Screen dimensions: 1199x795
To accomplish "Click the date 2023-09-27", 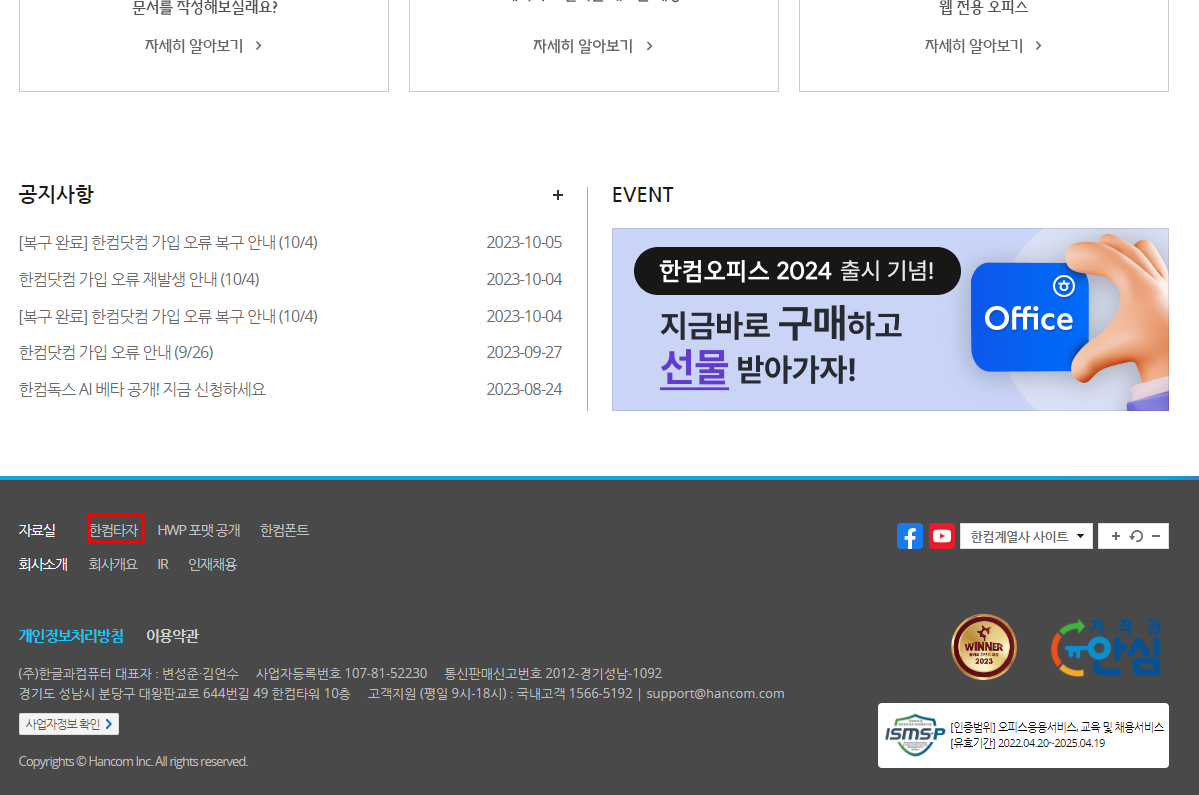I will pos(524,352).
